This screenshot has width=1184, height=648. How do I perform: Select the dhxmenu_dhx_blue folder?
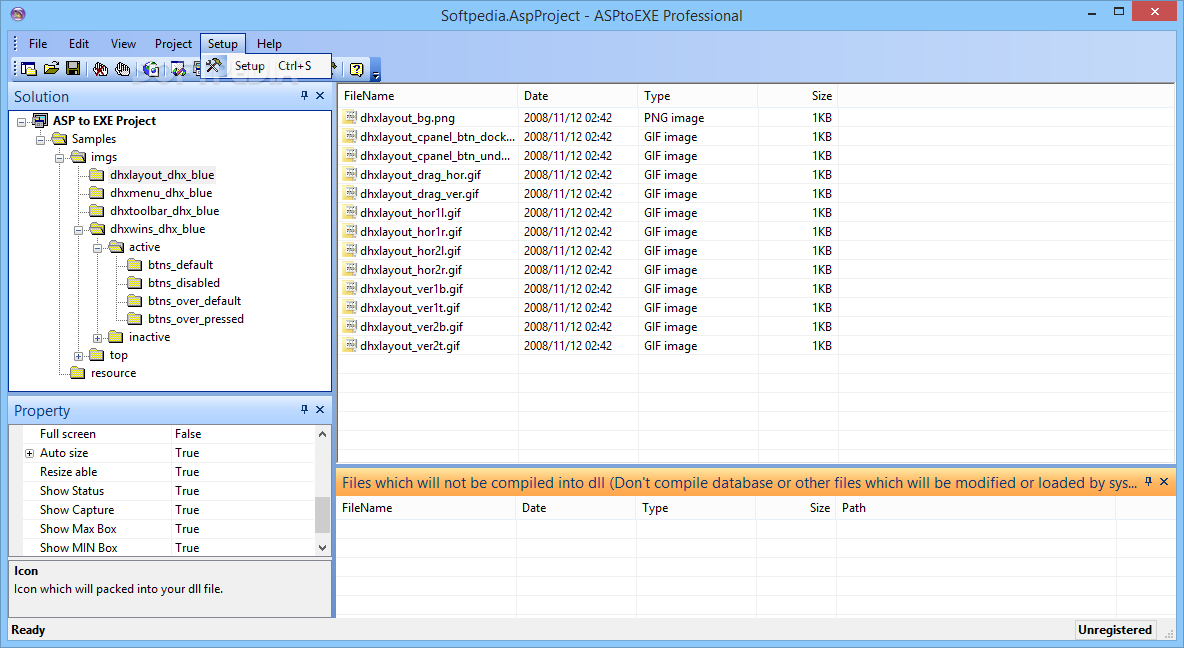point(161,193)
